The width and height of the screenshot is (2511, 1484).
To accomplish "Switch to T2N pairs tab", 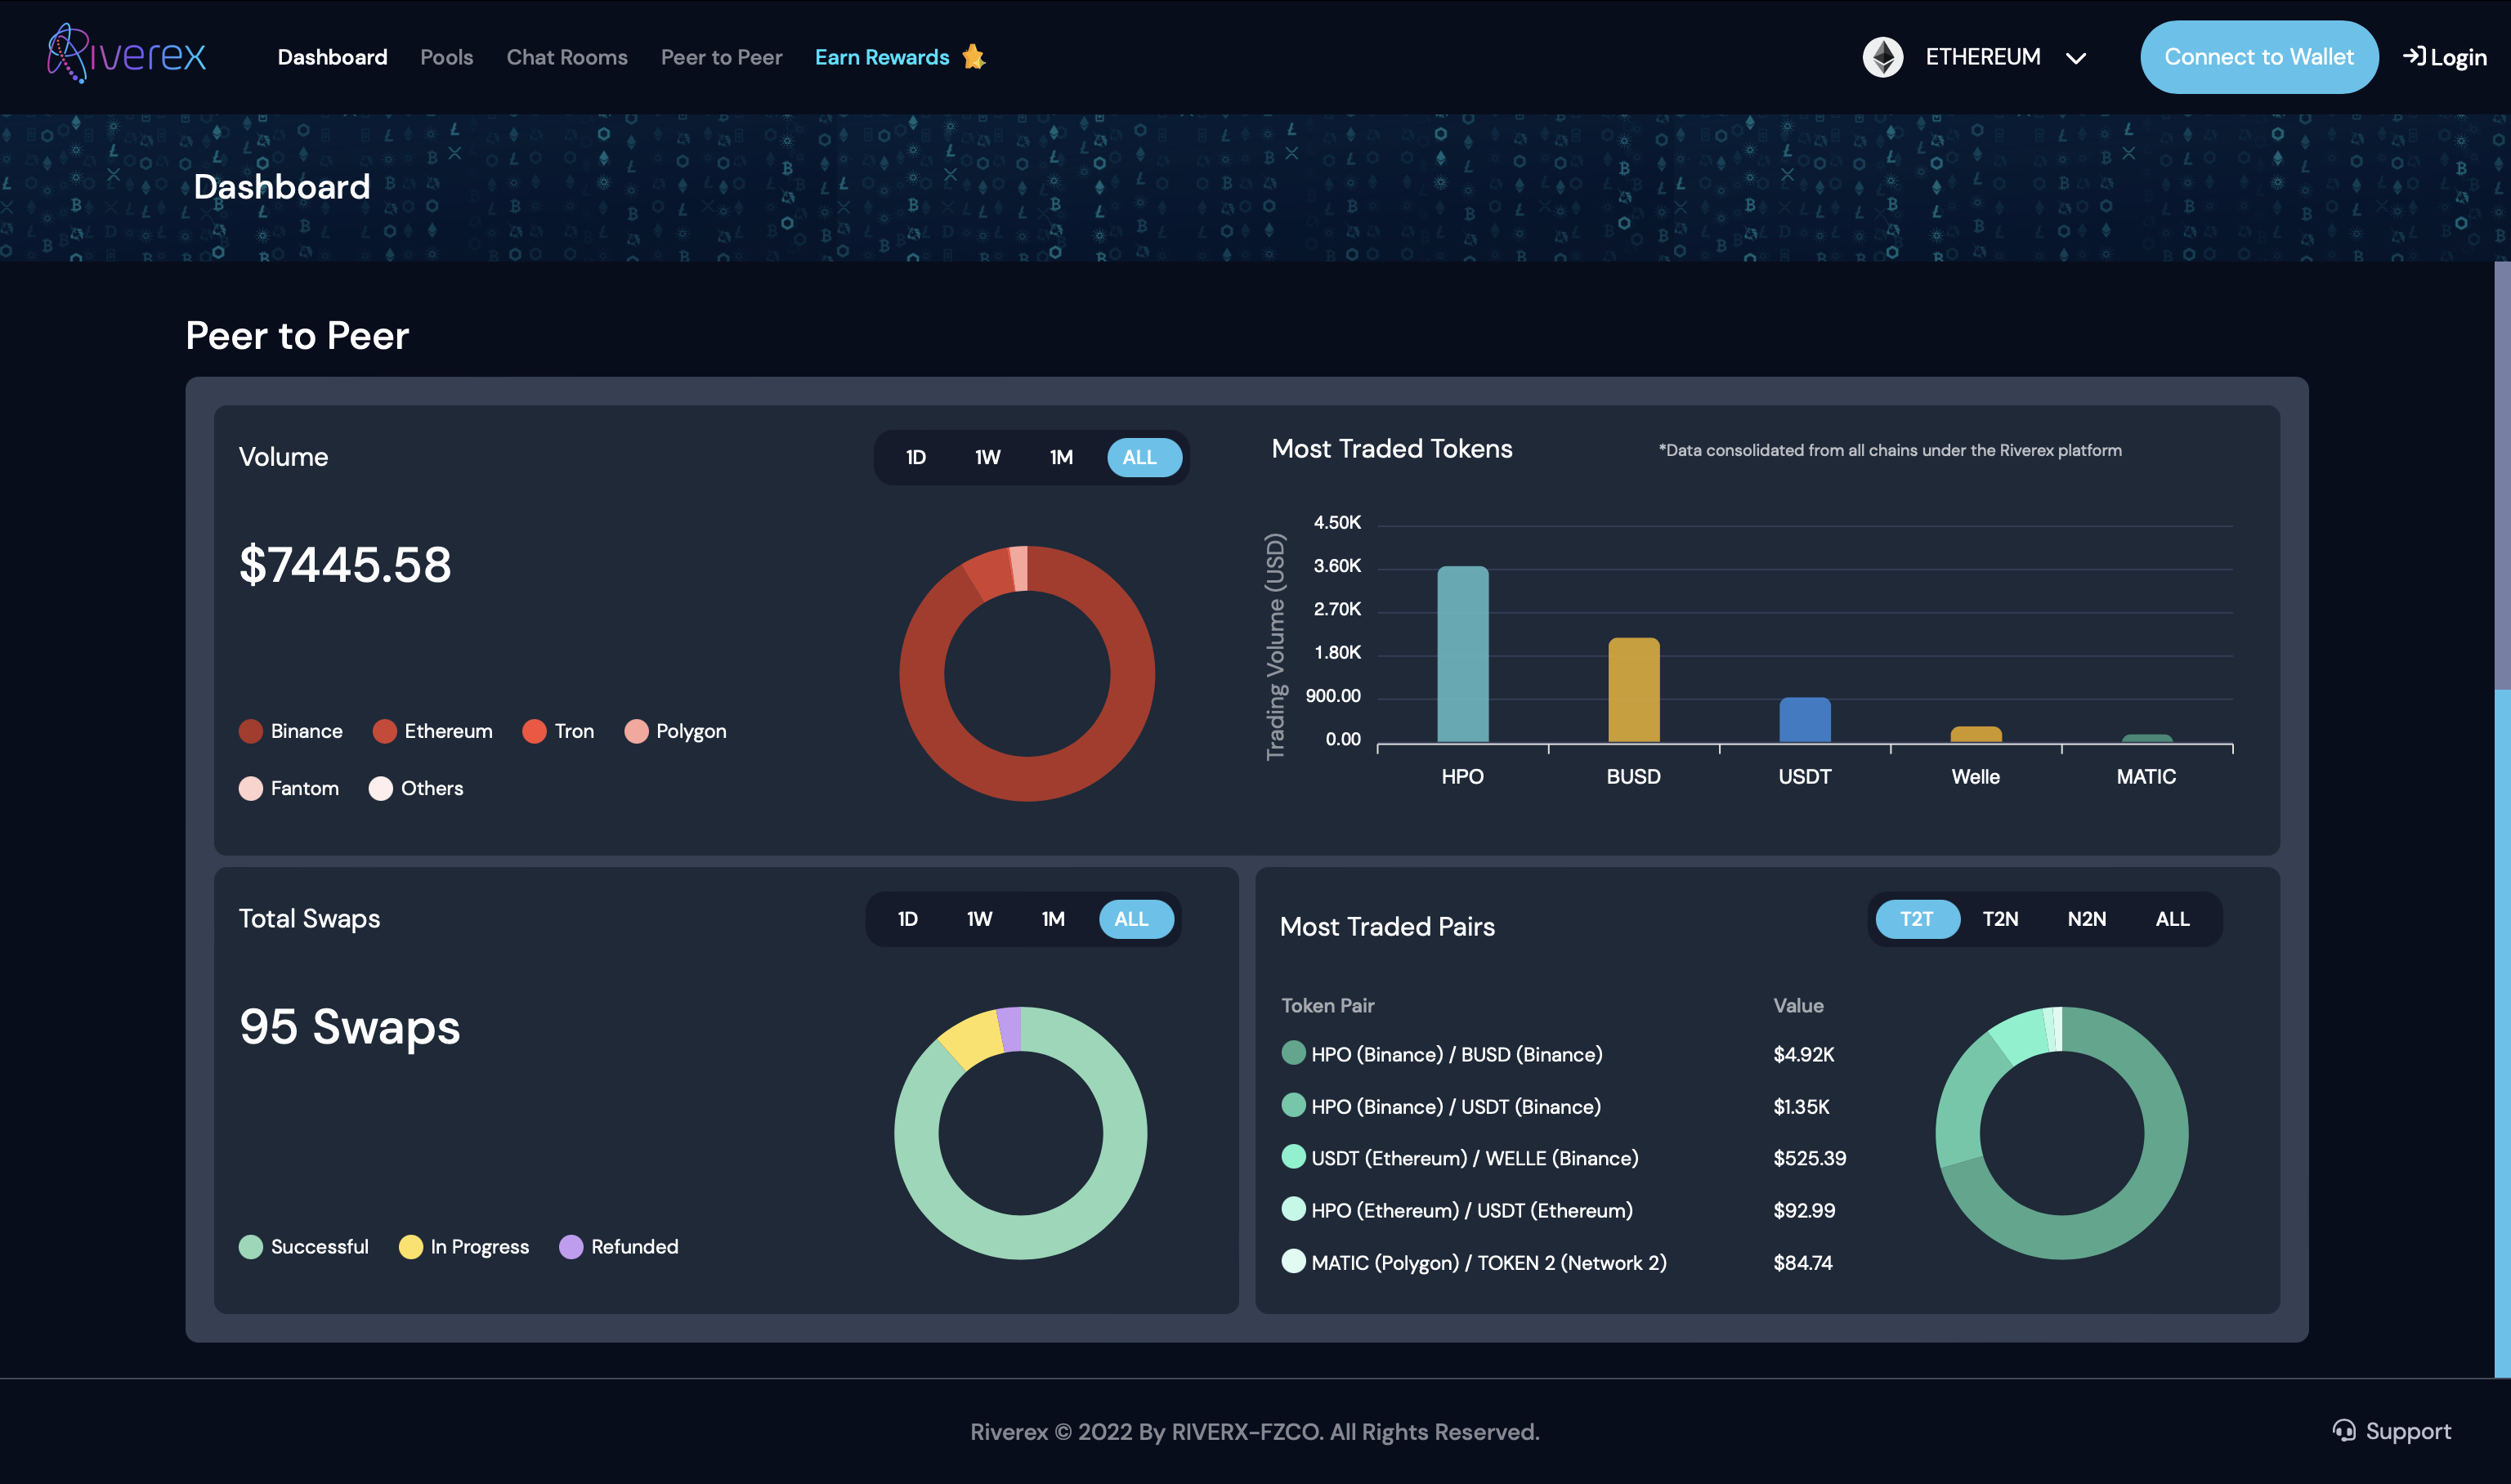I will 2000,919.
